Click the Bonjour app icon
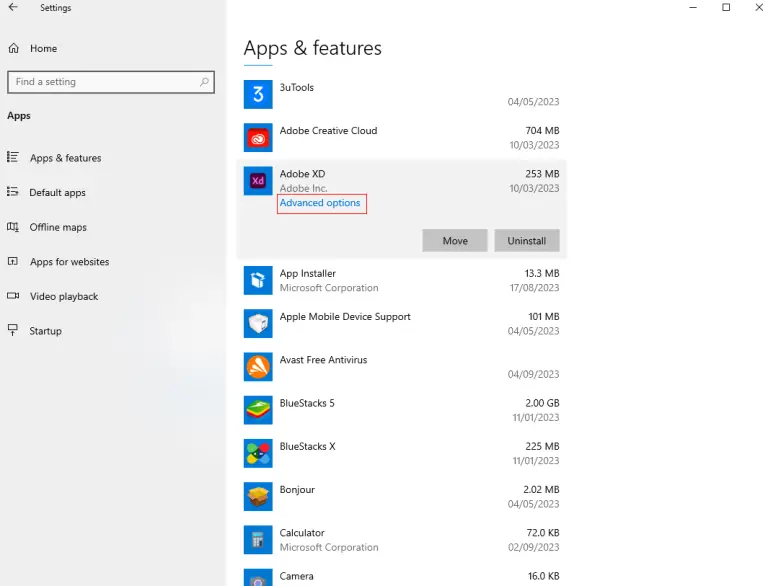The height and width of the screenshot is (586, 768). 258,497
